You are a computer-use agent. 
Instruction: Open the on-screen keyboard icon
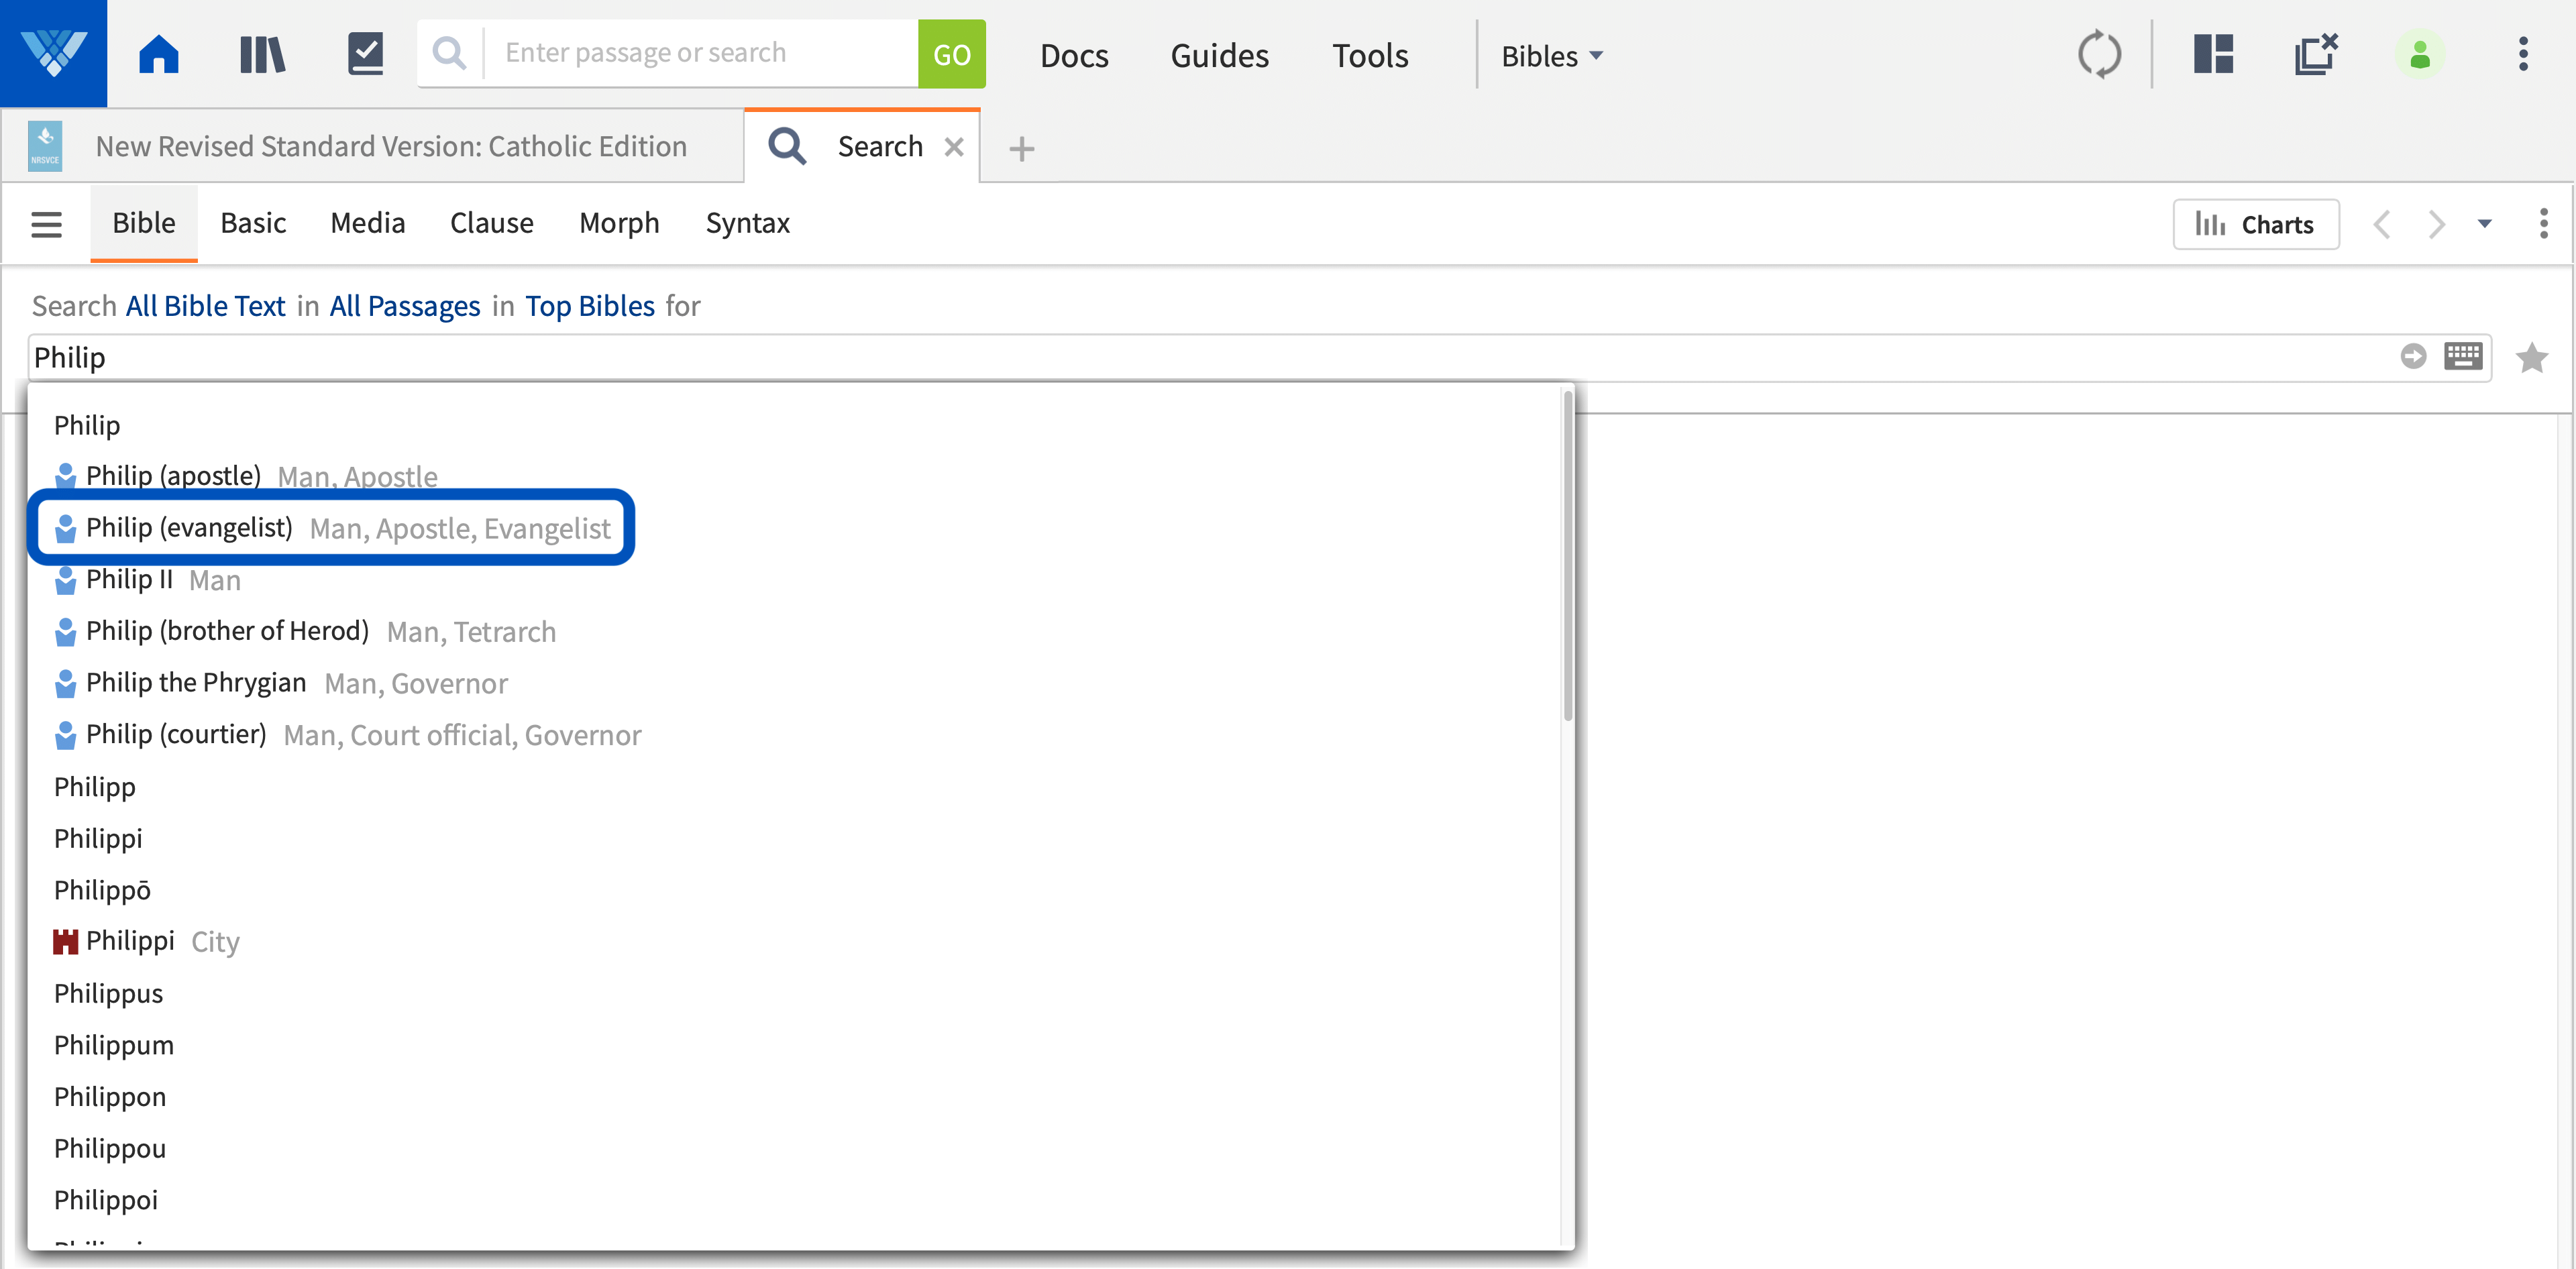click(x=2463, y=356)
